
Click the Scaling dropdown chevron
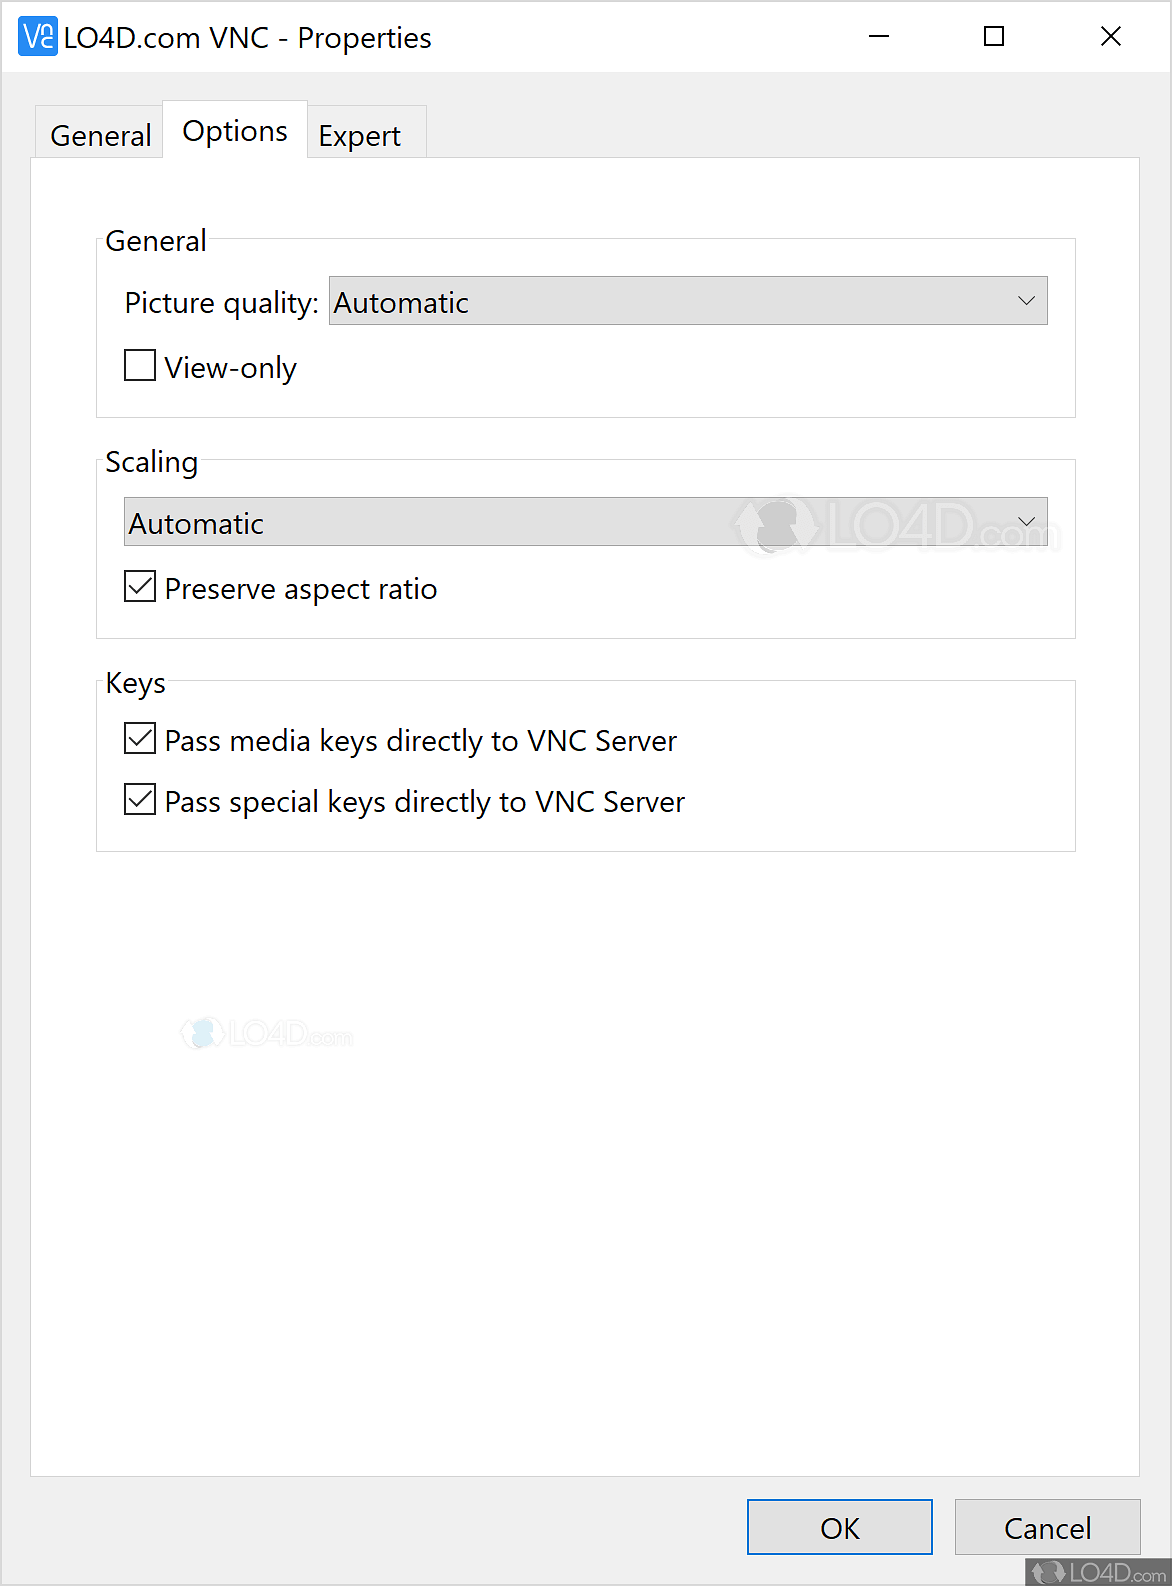[1027, 521]
